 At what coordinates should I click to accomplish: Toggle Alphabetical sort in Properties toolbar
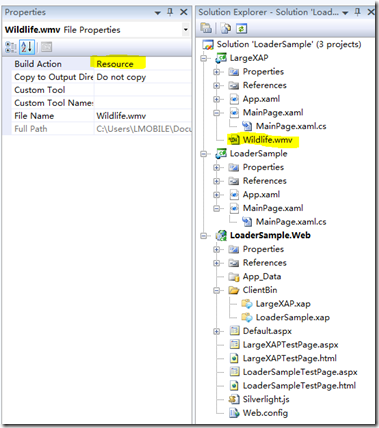click(27, 47)
